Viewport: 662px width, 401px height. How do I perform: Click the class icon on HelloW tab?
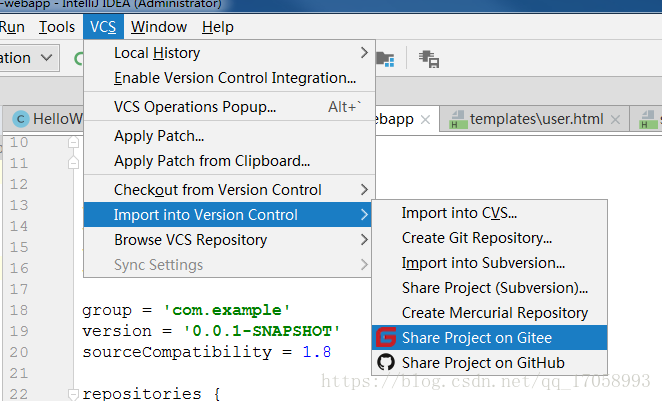[x=21, y=119]
